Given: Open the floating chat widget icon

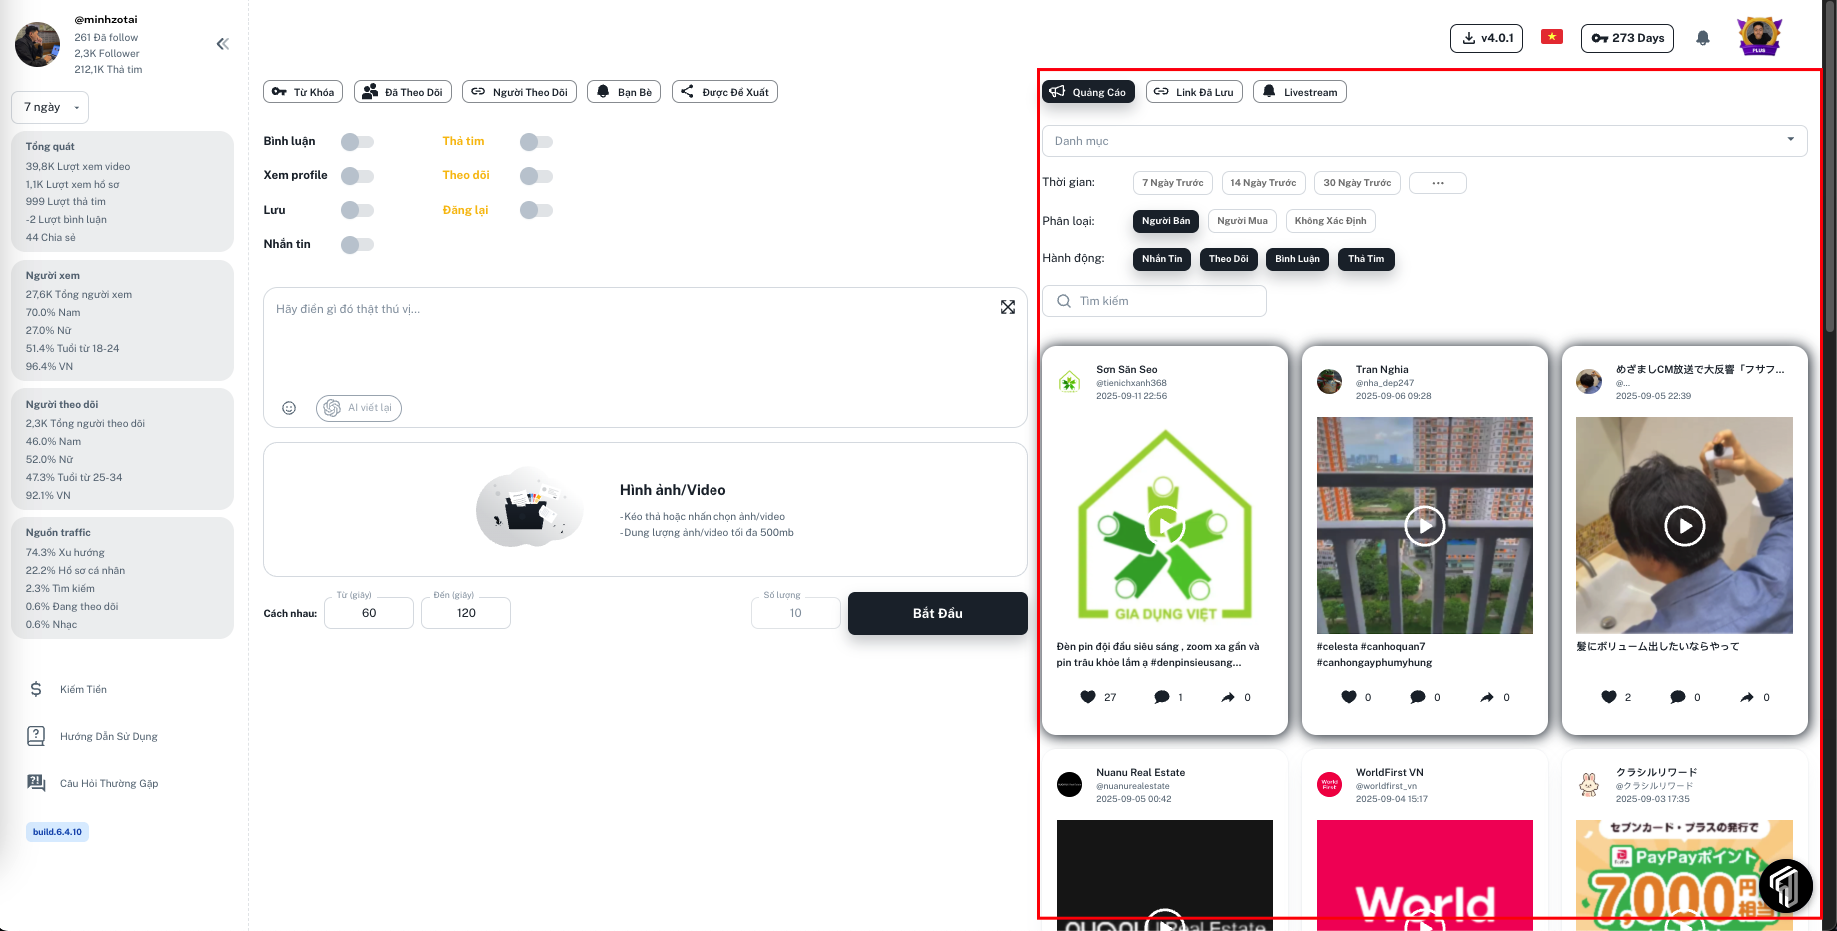Looking at the screenshot, I should (x=1785, y=885).
